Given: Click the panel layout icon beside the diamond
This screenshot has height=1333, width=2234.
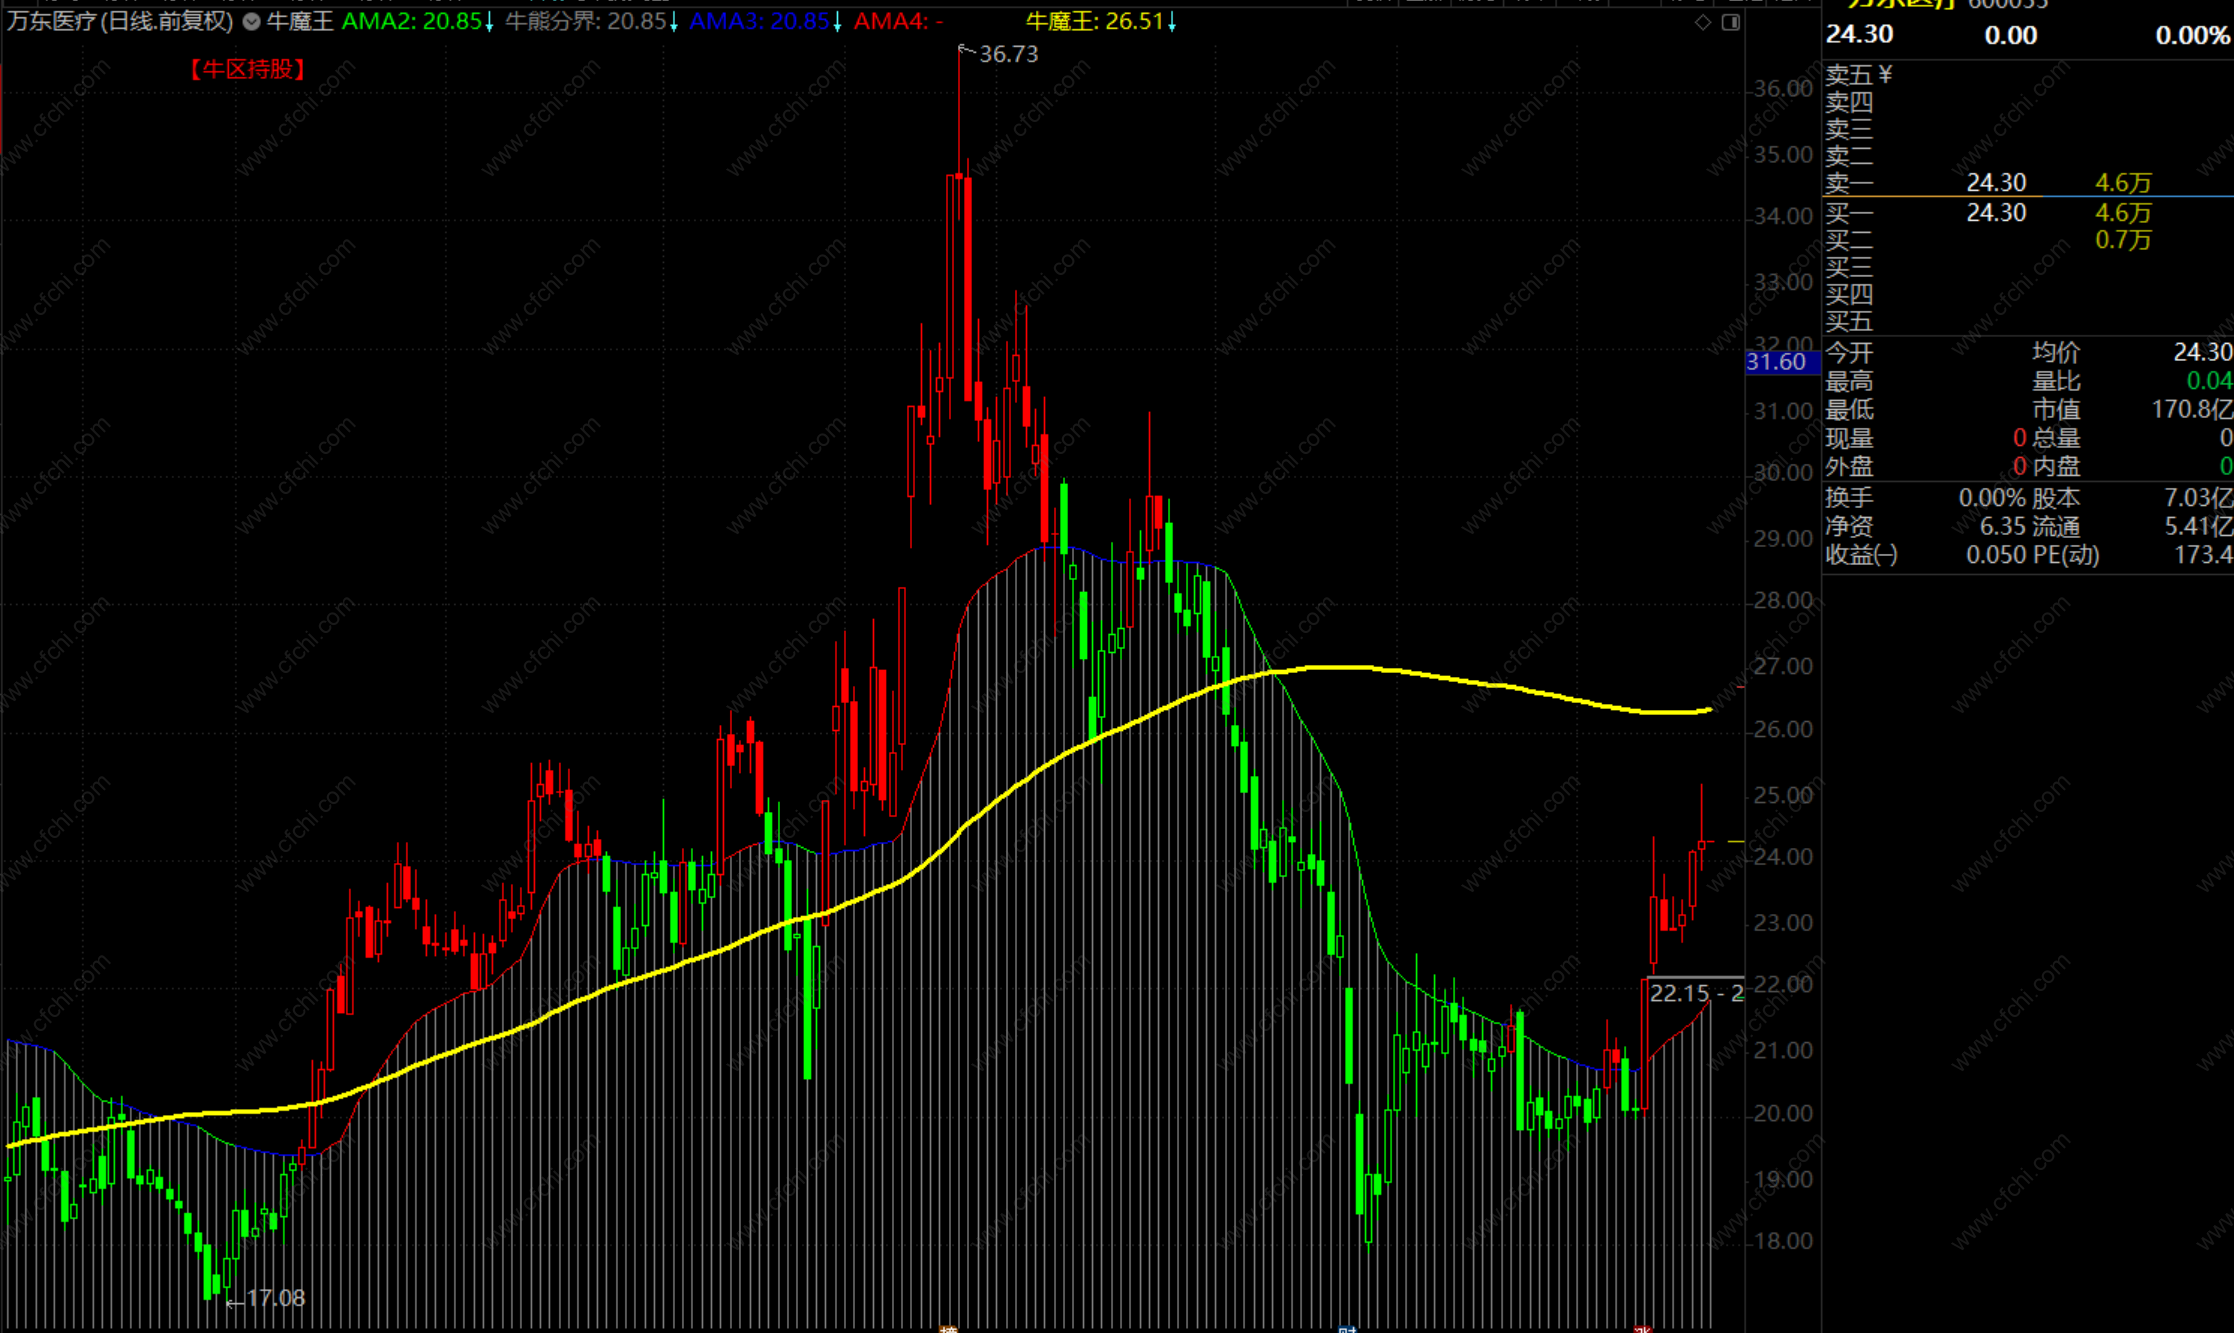Looking at the screenshot, I should 1731,22.
